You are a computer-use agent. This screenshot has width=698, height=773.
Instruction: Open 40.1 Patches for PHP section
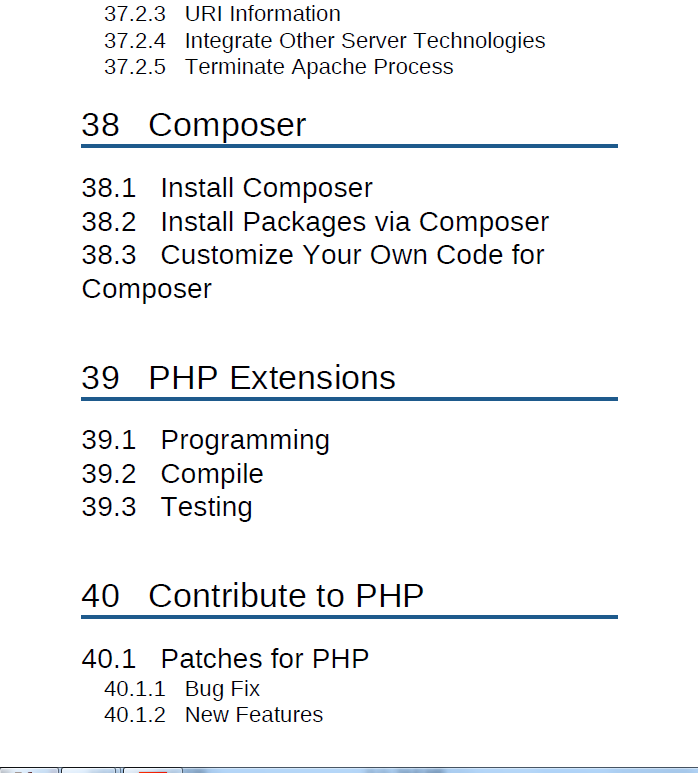click(225, 659)
